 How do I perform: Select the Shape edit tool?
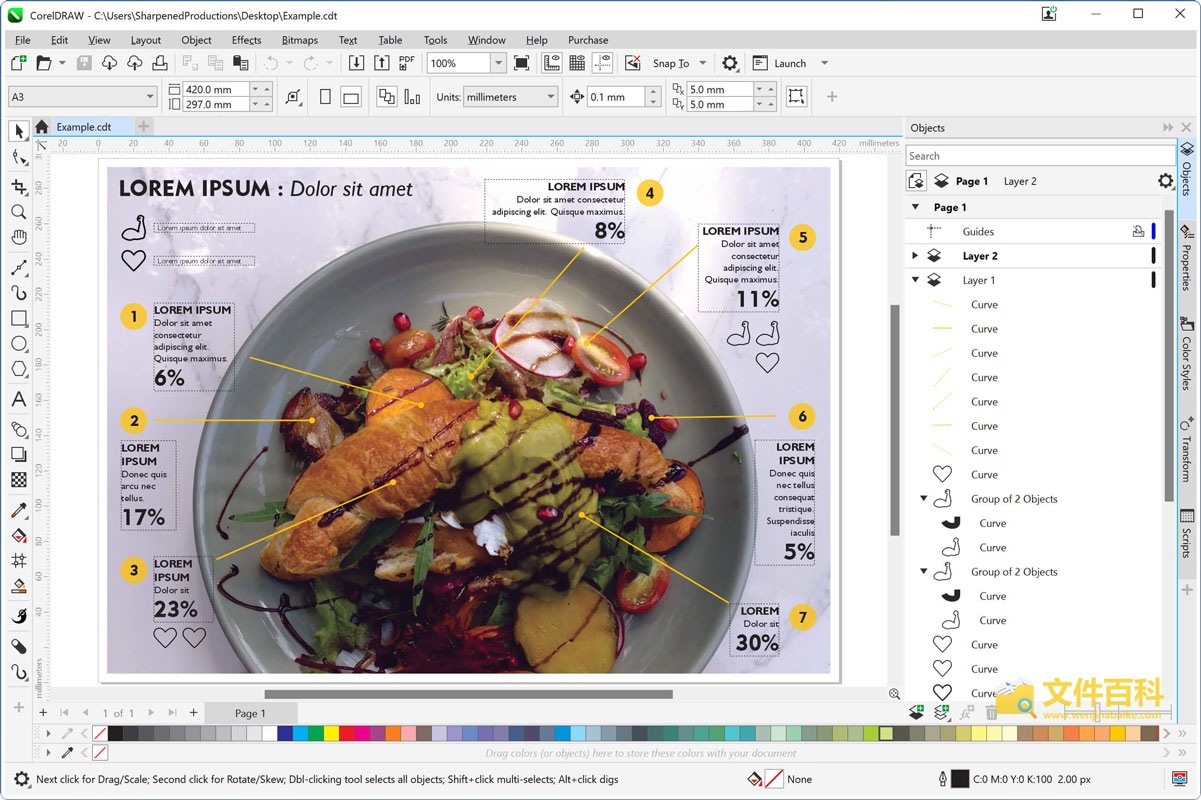pos(18,157)
